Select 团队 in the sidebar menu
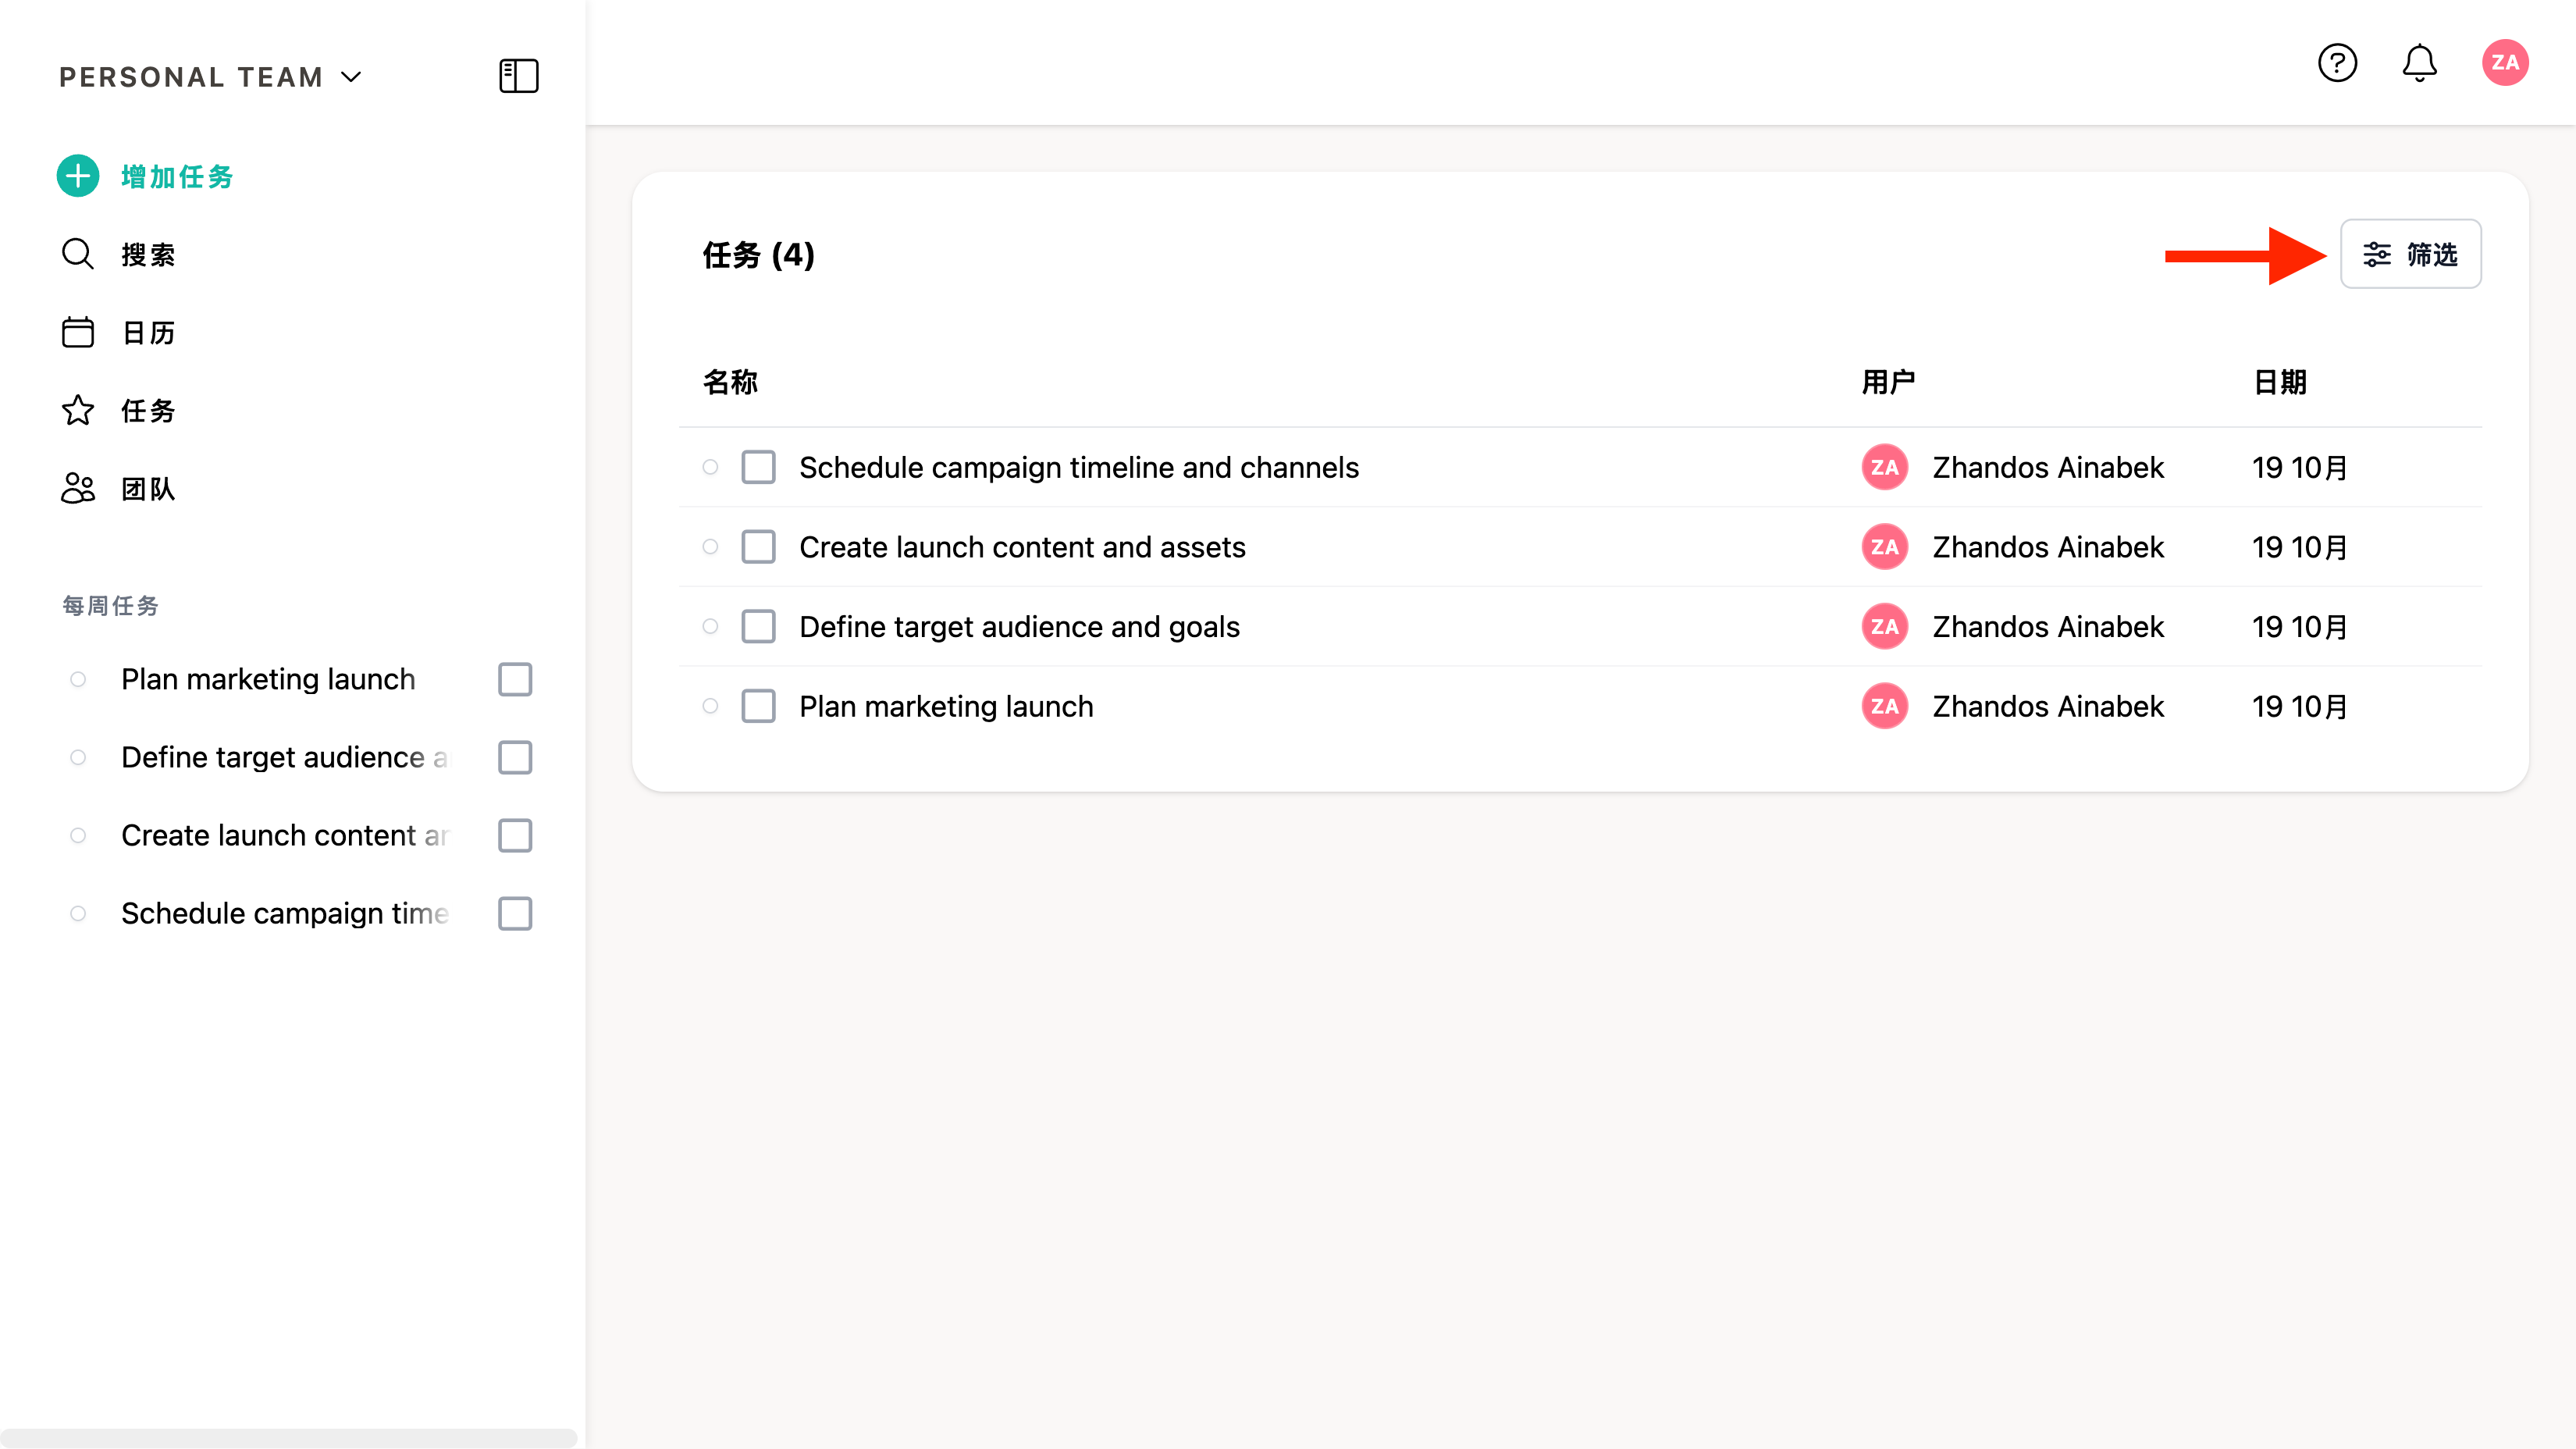 tap(148, 489)
